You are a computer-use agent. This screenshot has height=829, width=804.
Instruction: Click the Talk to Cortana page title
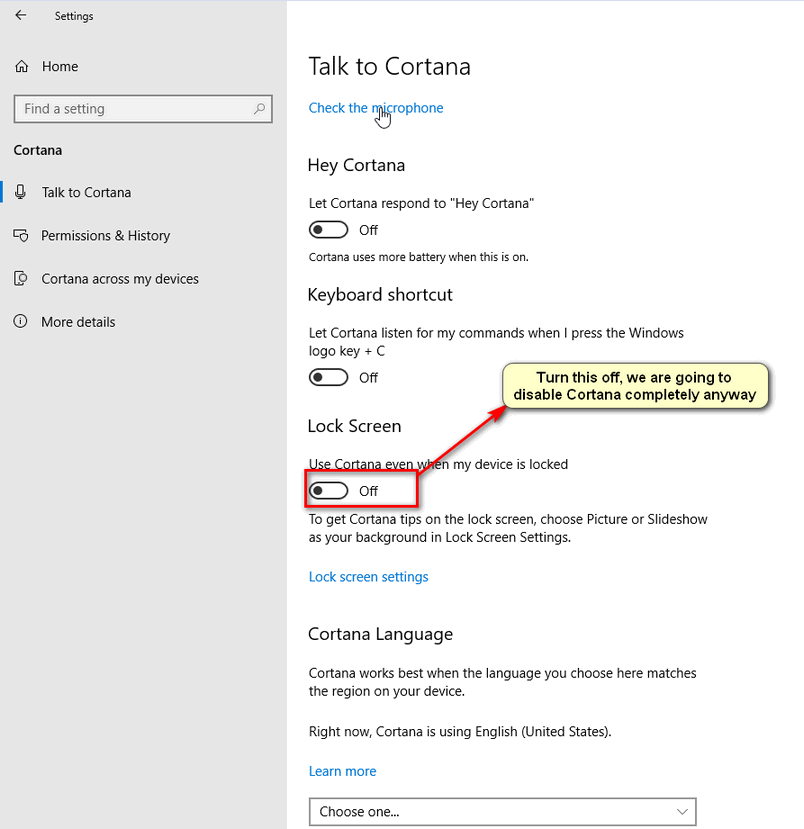389,67
